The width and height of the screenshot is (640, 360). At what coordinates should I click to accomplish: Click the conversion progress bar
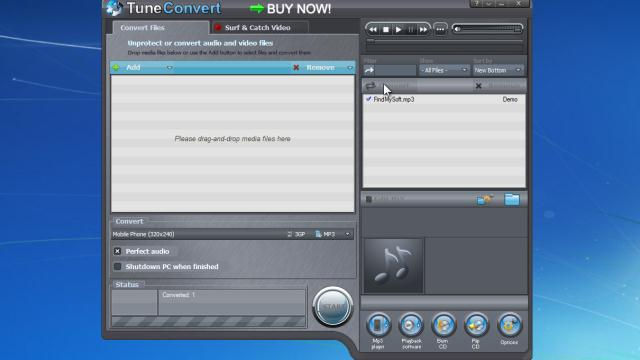(x=209, y=322)
